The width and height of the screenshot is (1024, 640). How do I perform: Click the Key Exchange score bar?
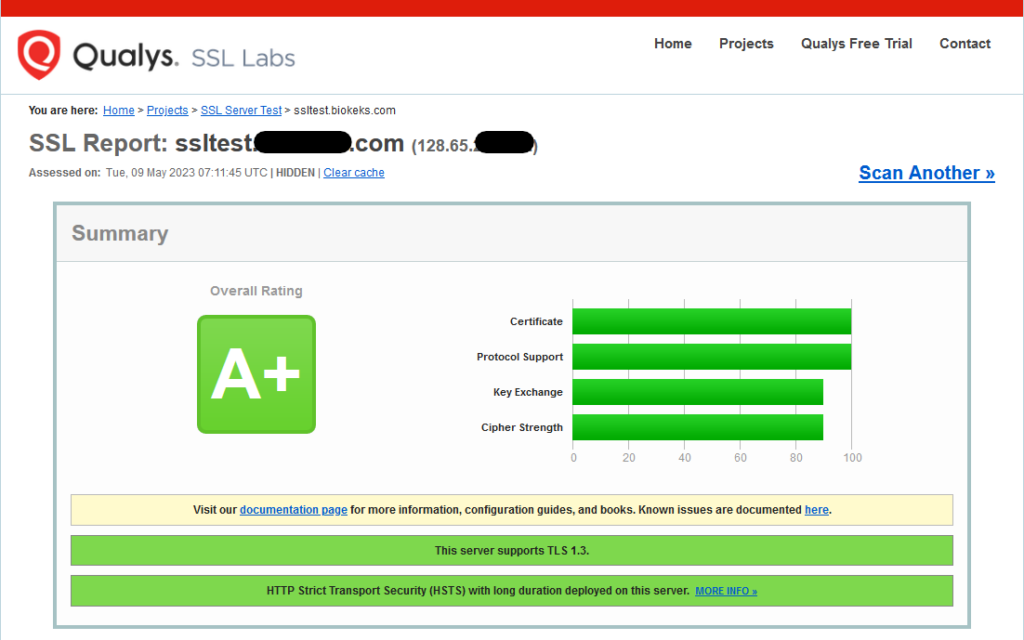697,392
